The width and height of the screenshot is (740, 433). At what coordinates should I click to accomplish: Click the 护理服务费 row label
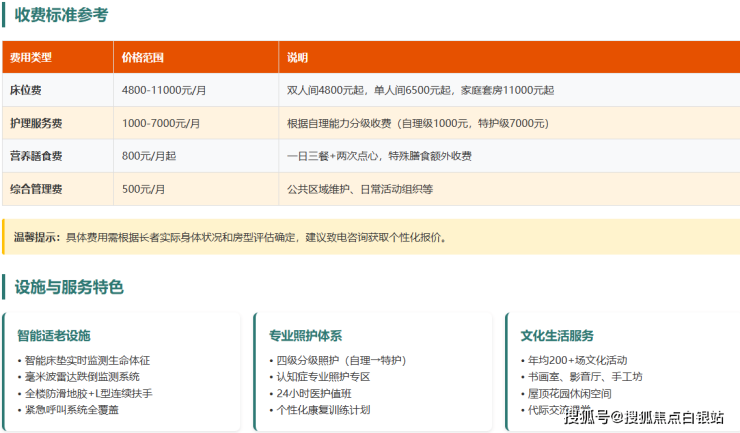coord(36,123)
